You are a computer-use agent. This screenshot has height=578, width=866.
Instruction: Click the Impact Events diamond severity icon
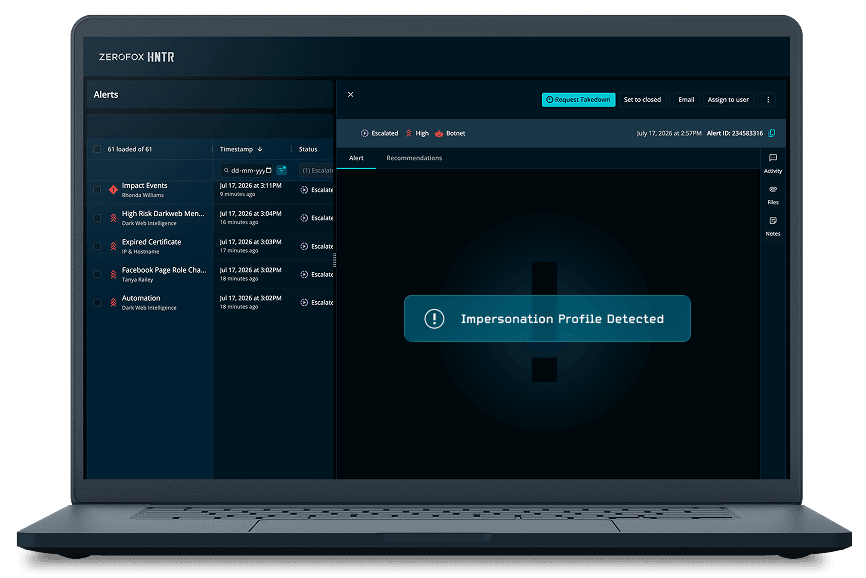pos(113,190)
